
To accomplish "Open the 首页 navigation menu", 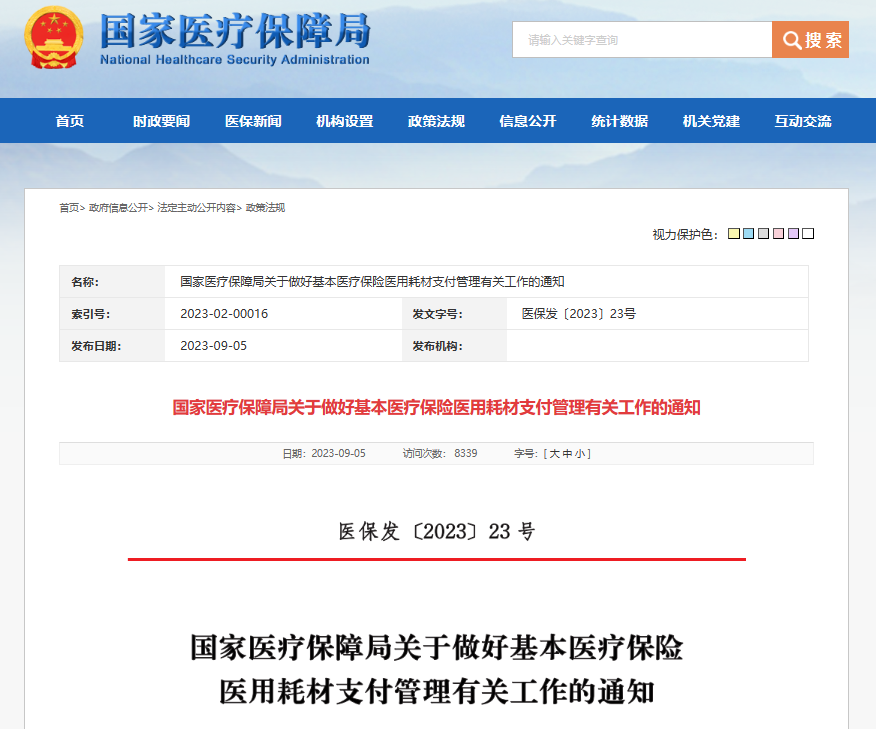I will tap(70, 120).
